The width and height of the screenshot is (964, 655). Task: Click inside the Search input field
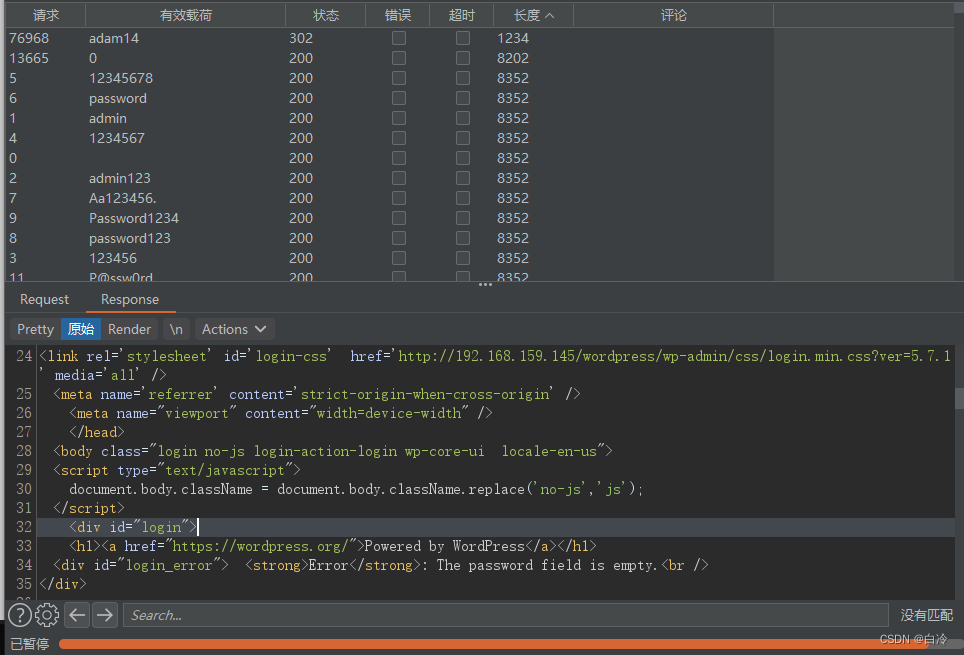click(400, 614)
